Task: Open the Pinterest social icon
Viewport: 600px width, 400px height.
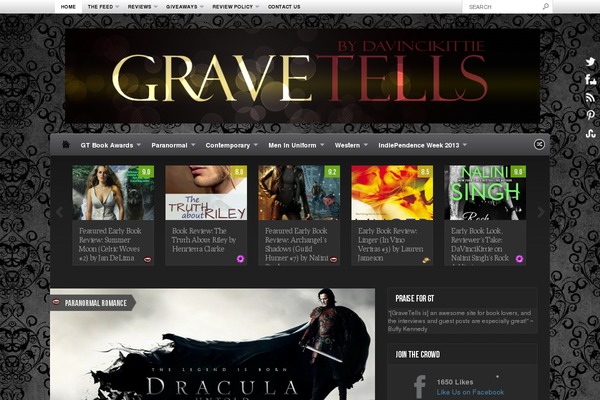Action: tap(590, 115)
